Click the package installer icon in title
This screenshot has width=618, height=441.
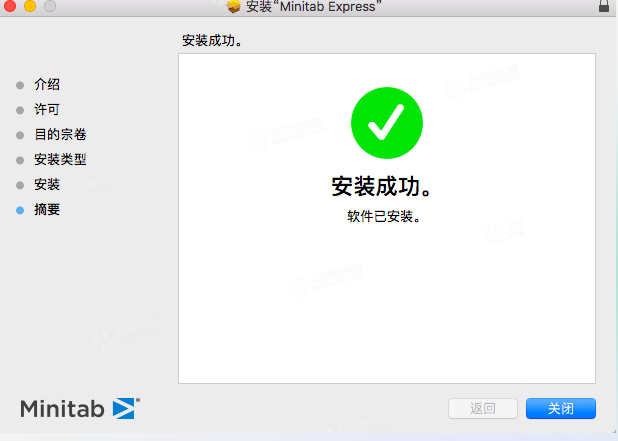click(234, 6)
